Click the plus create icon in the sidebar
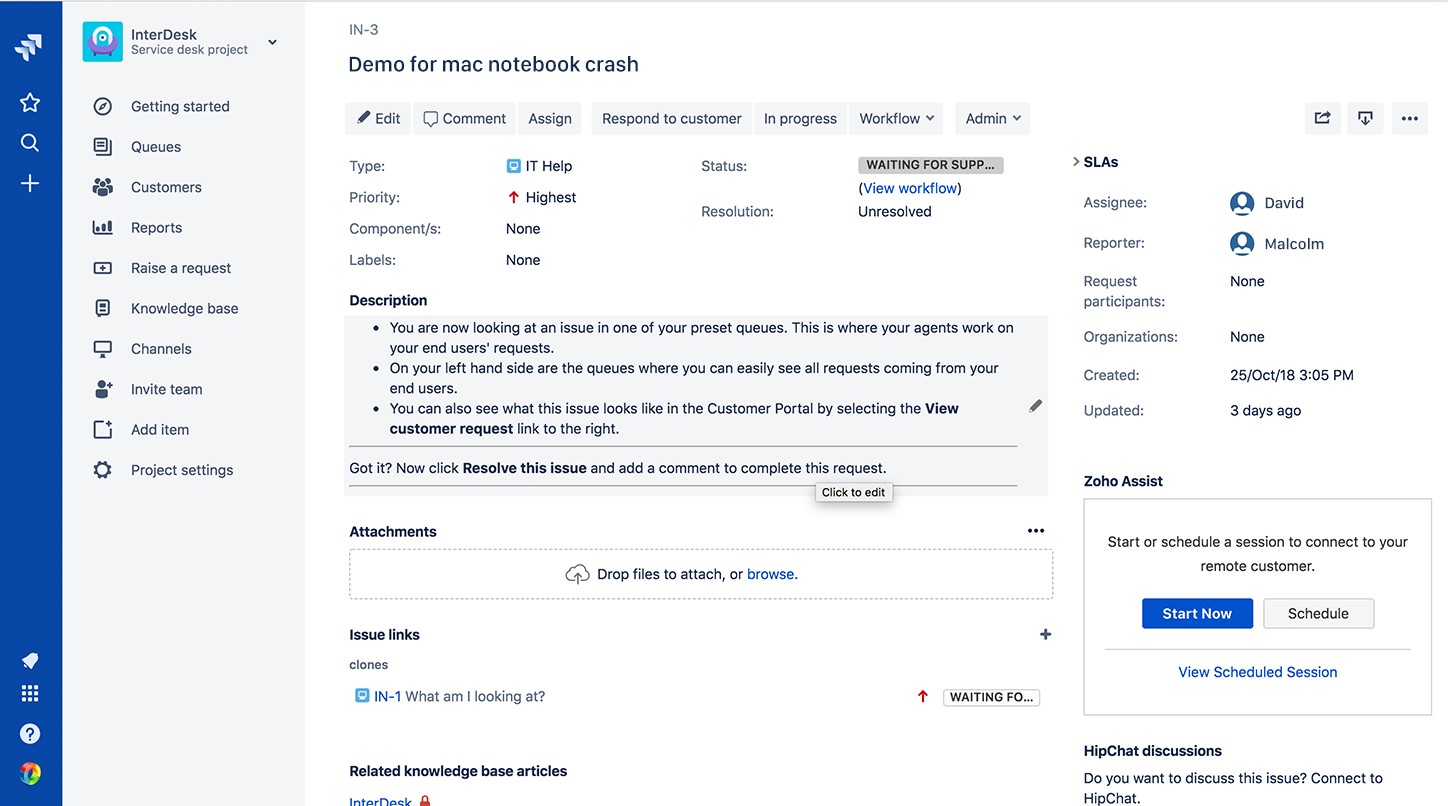Screen dimensions: 1448x806 tap(30, 184)
